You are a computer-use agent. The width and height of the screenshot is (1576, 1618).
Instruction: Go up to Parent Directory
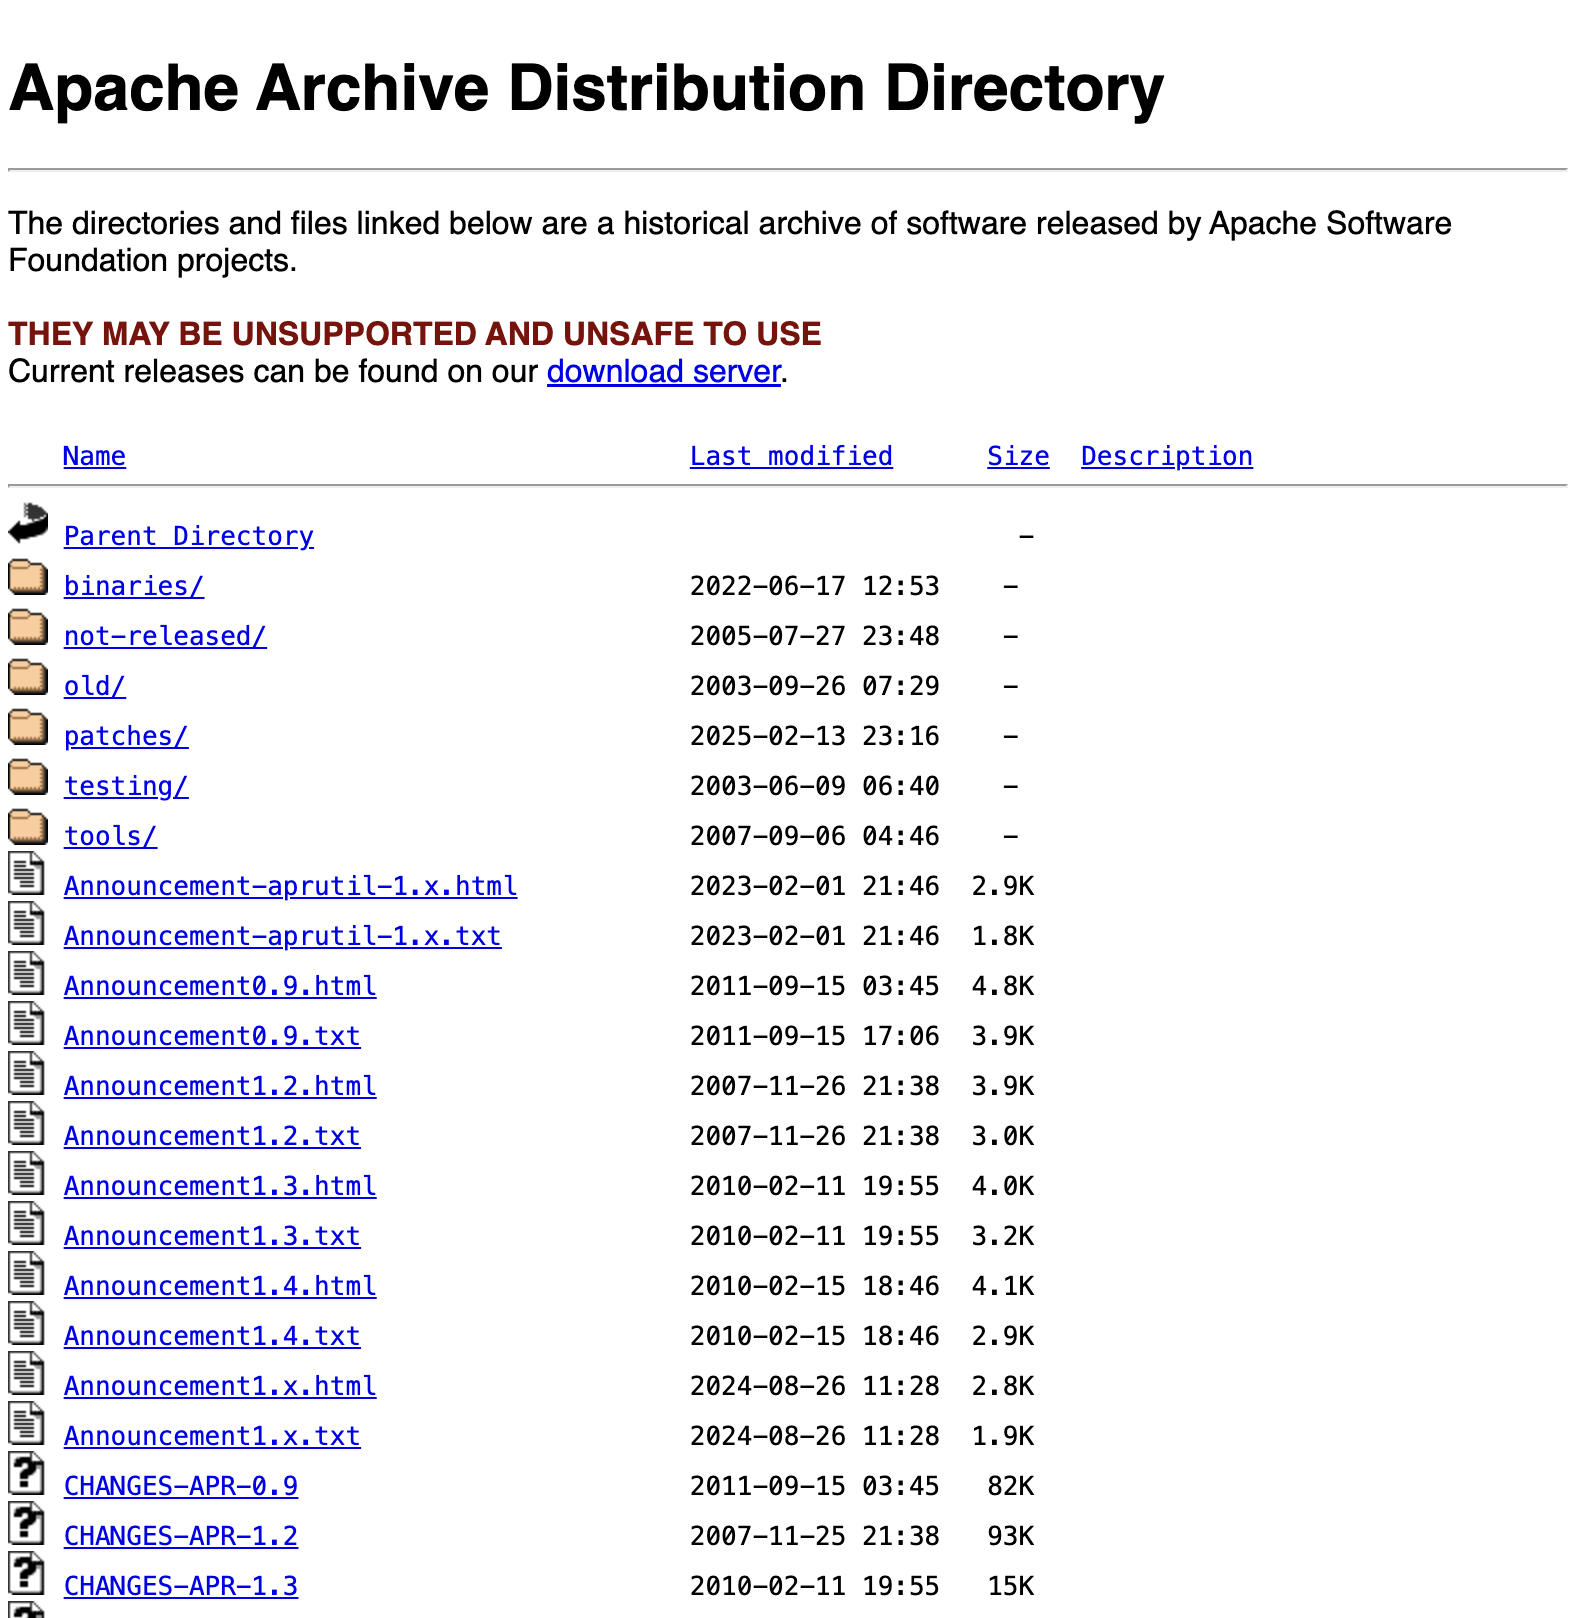[x=188, y=536]
